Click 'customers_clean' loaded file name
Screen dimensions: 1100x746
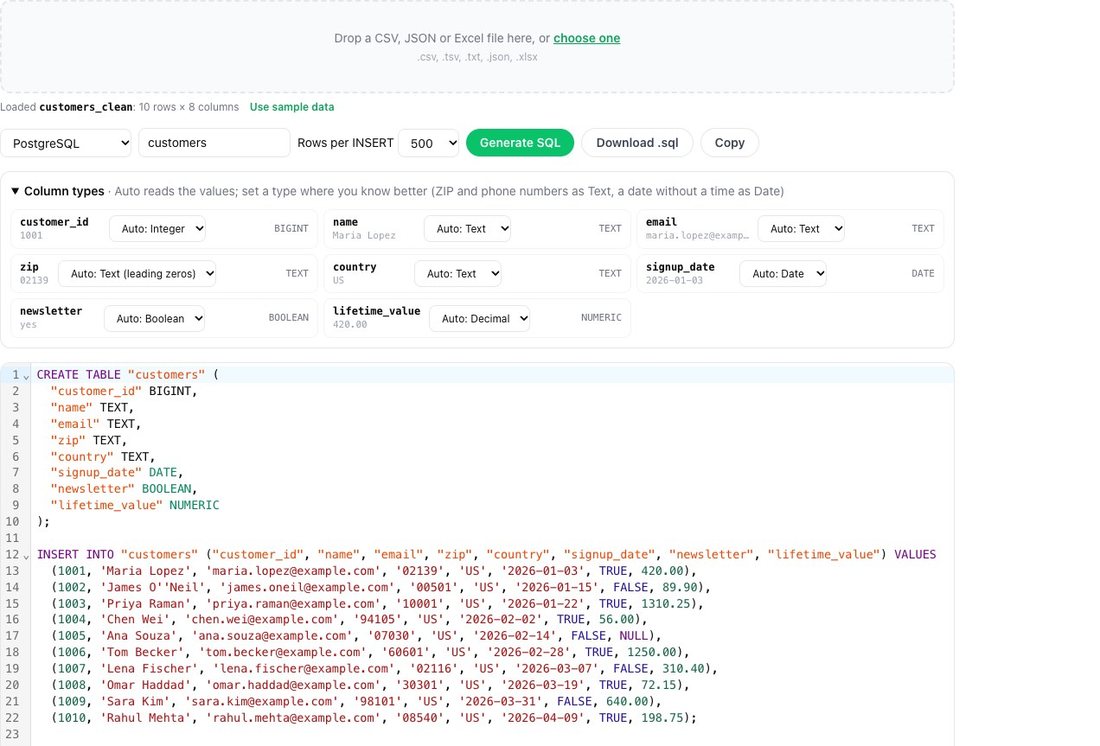(x=86, y=107)
